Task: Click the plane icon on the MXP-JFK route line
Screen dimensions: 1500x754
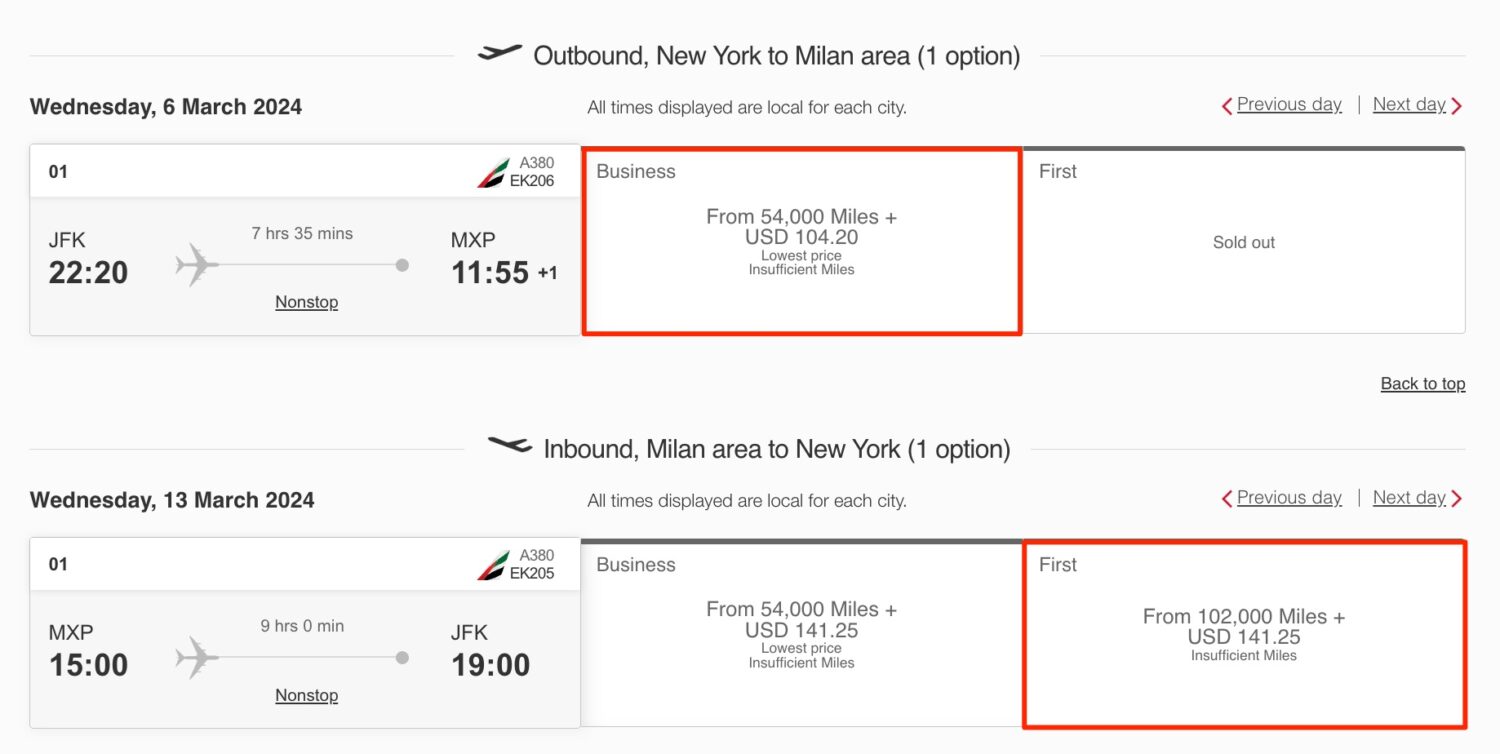Action: [x=196, y=657]
